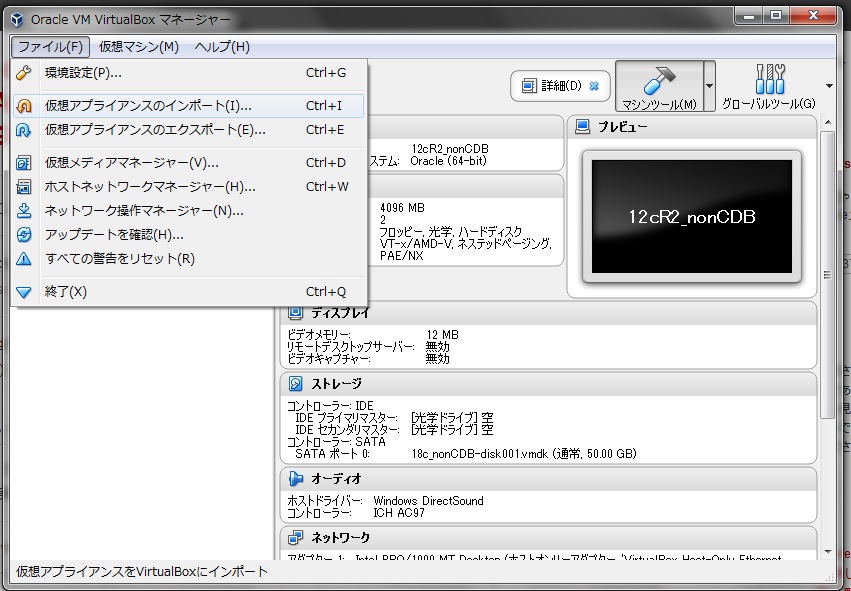Screen dimensions: 851x591
Task: Choose 仮想アプライアンスのエクスポート(E)... entry
Action: tap(188, 130)
